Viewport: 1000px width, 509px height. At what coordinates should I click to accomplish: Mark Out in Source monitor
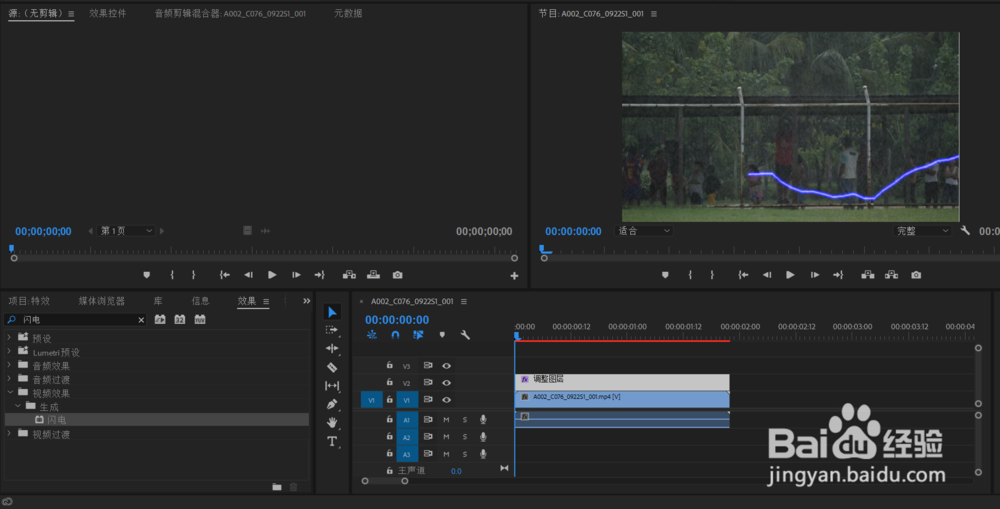point(193,275)
